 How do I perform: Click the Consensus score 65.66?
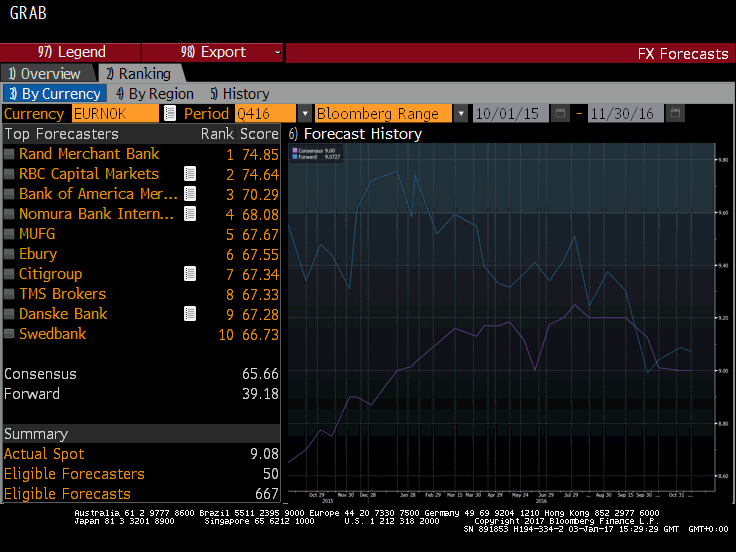[x=260, y=374]
